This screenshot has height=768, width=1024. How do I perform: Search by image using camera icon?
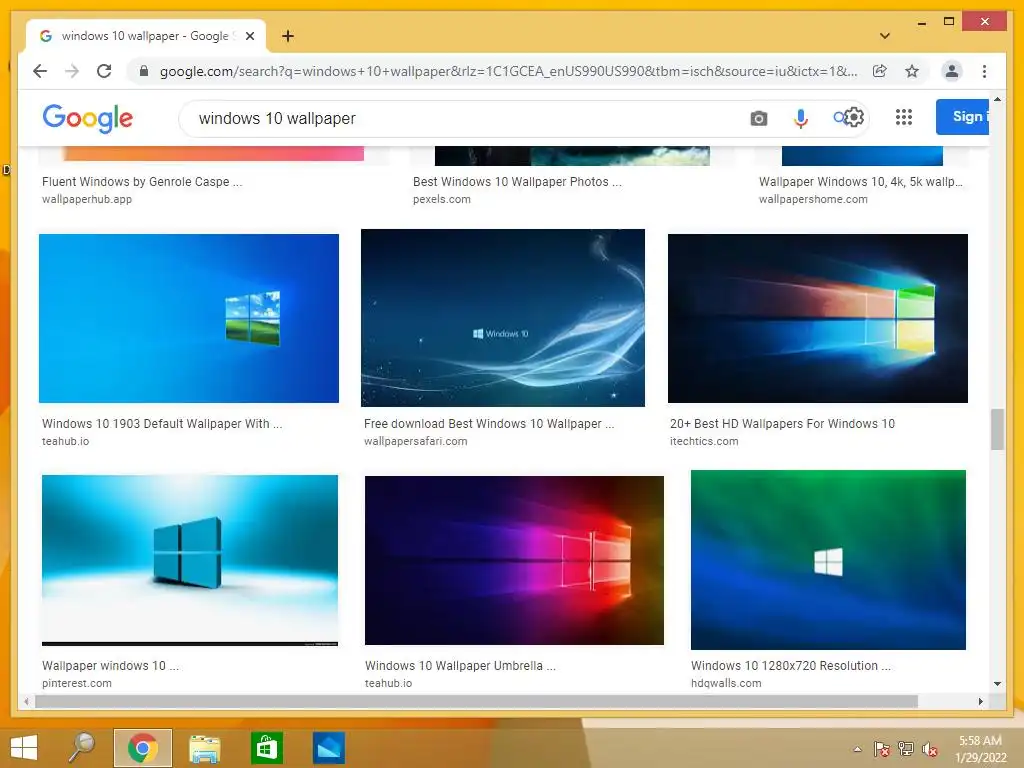tap(758, 118)
